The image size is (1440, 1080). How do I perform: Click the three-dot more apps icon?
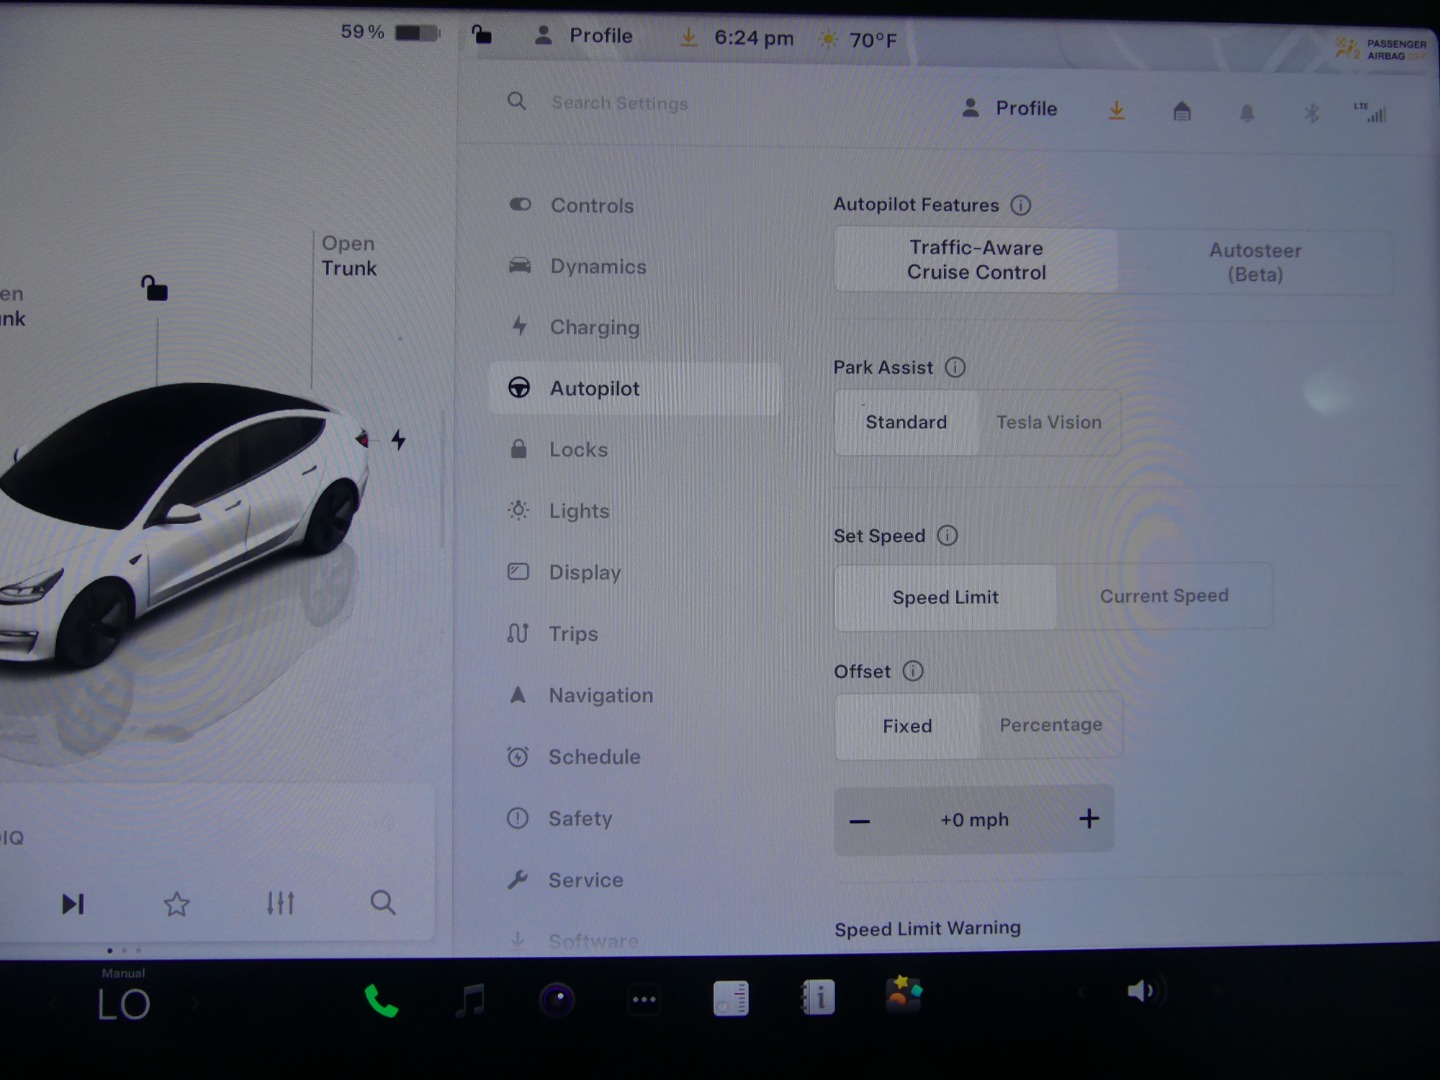[x=644, y=999]
